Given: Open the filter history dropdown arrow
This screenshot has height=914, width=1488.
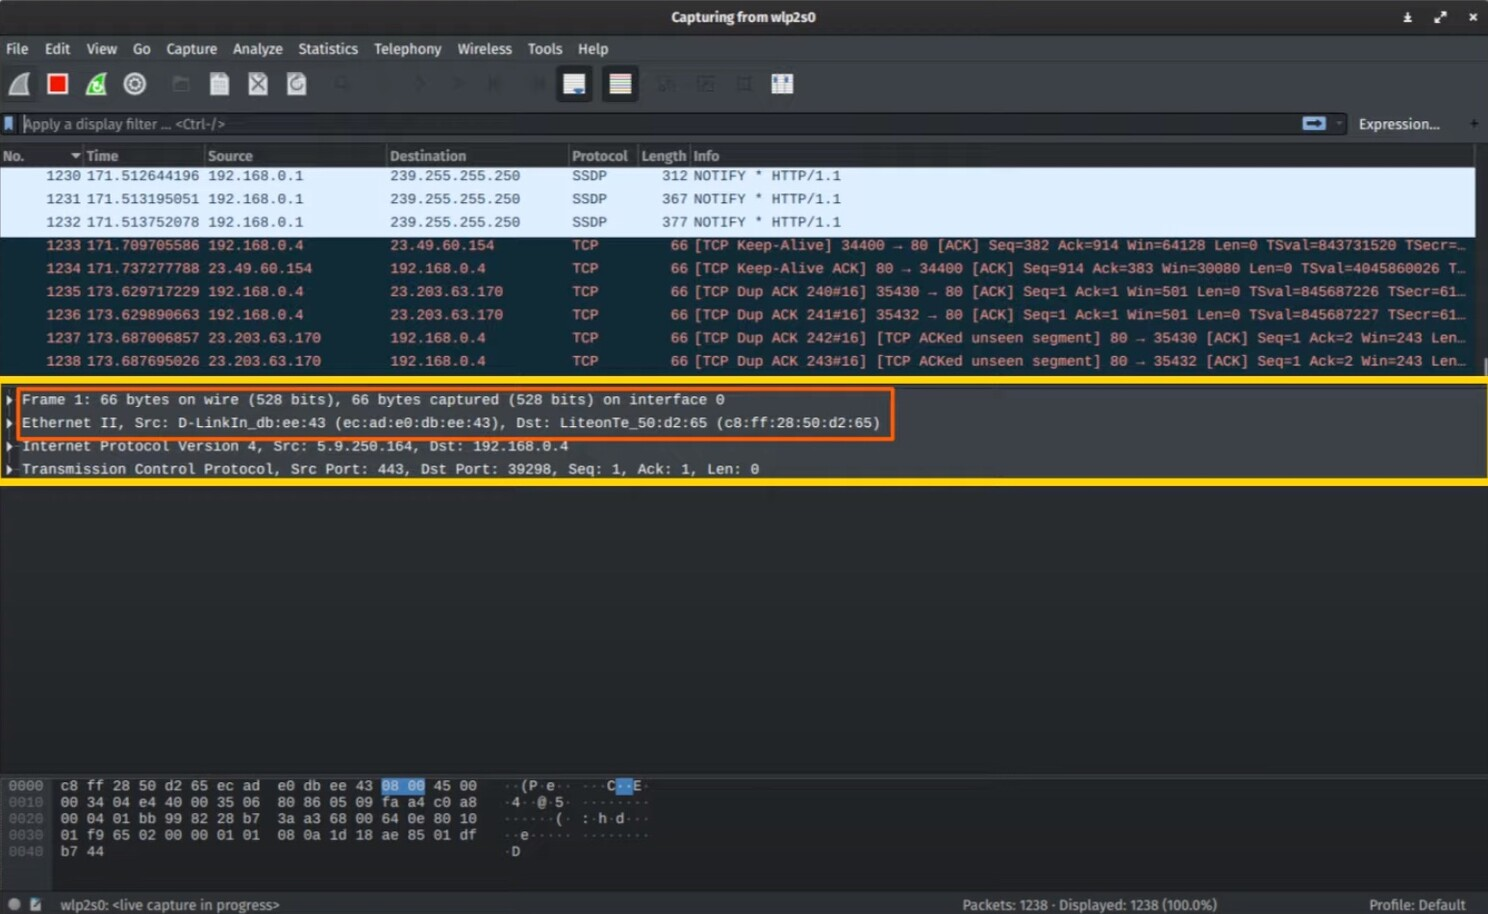Looking at the screenshot, I should [1339, 124].
